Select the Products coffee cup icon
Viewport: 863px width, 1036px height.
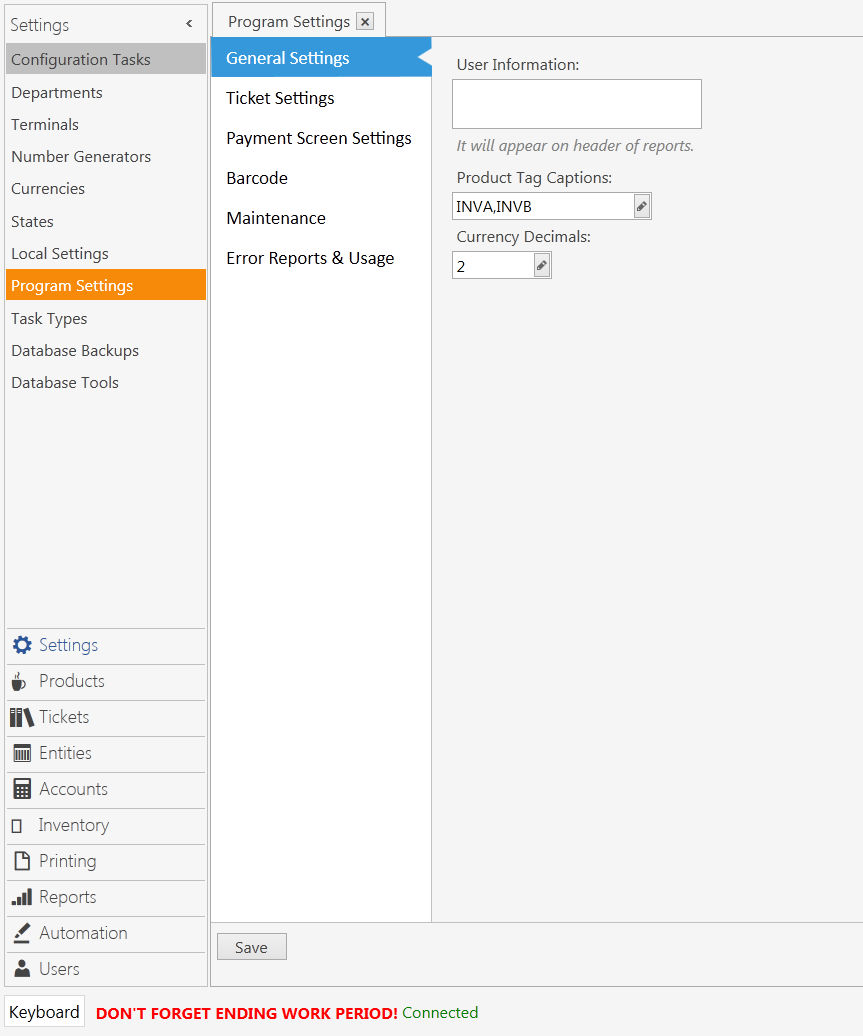point(20,682)
